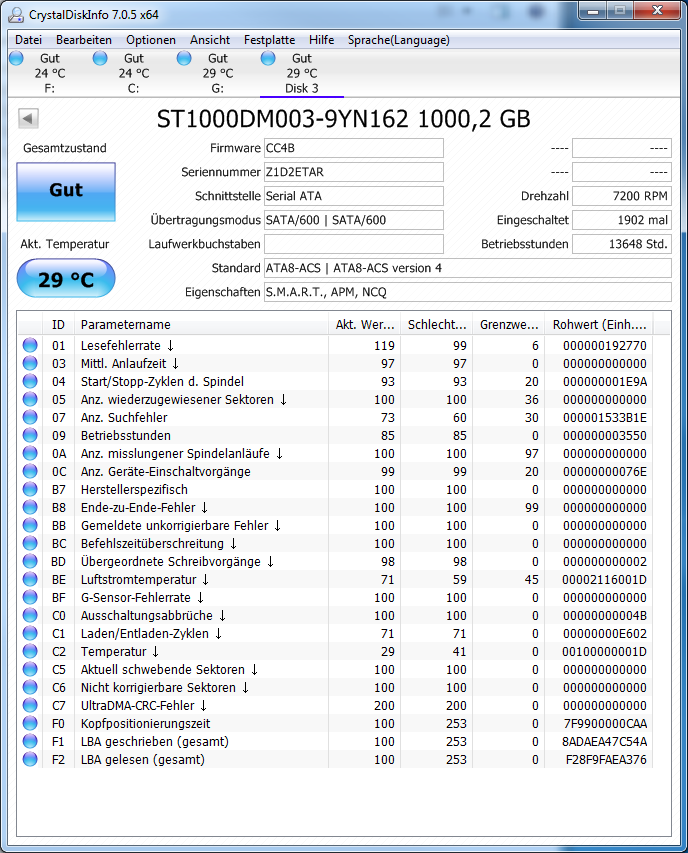Viewport: 688px width, 853px height.
Task: Click status icon of Nicht korrigierbare Sektoren row
Action: click(x=30, y=687)
